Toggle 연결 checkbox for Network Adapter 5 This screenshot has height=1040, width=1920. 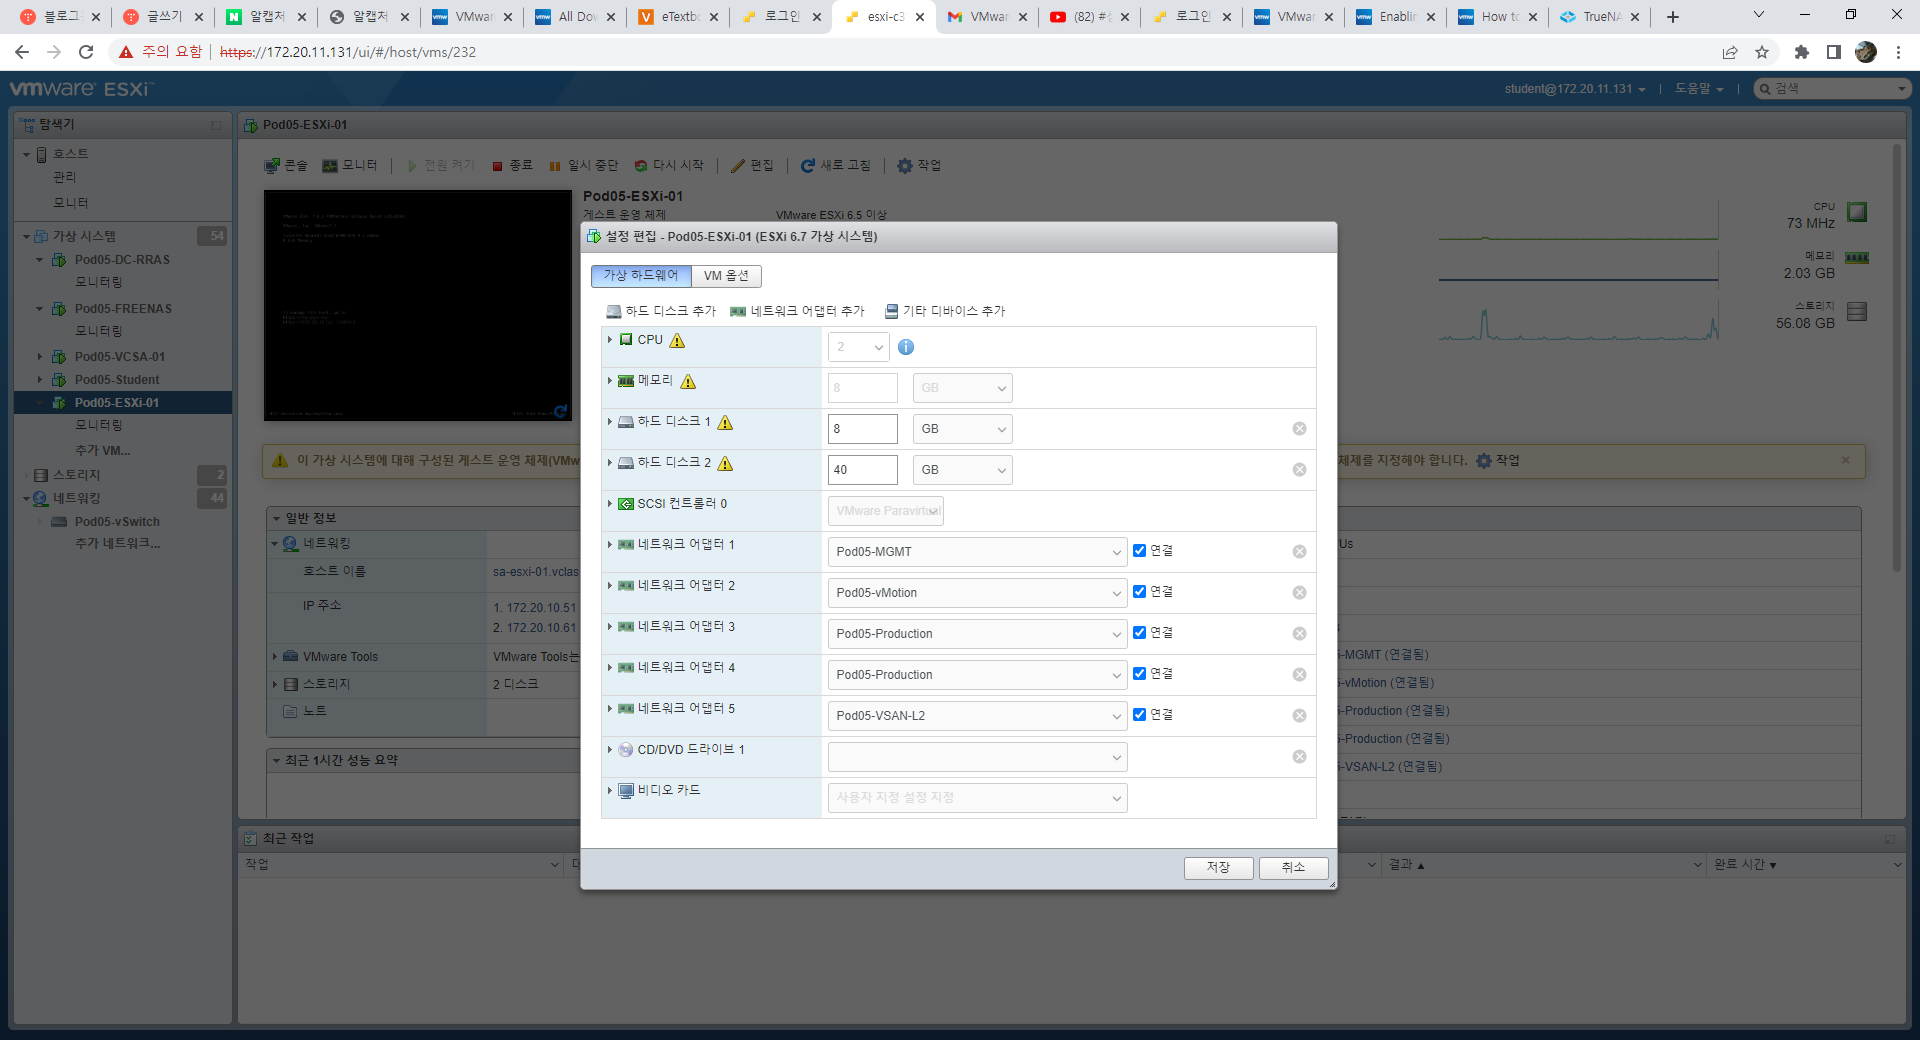click(x=1139, y=715)
